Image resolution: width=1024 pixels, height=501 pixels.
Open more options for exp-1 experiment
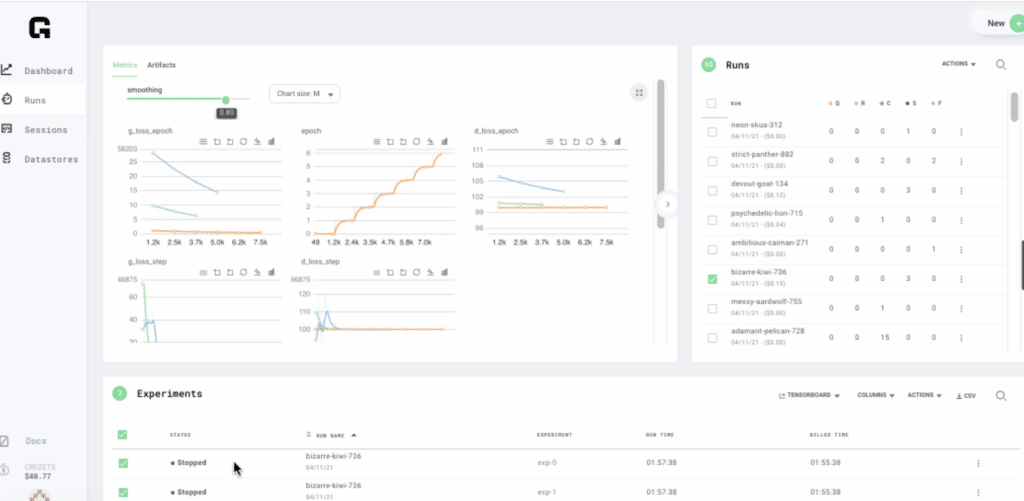tap(978, 493)
